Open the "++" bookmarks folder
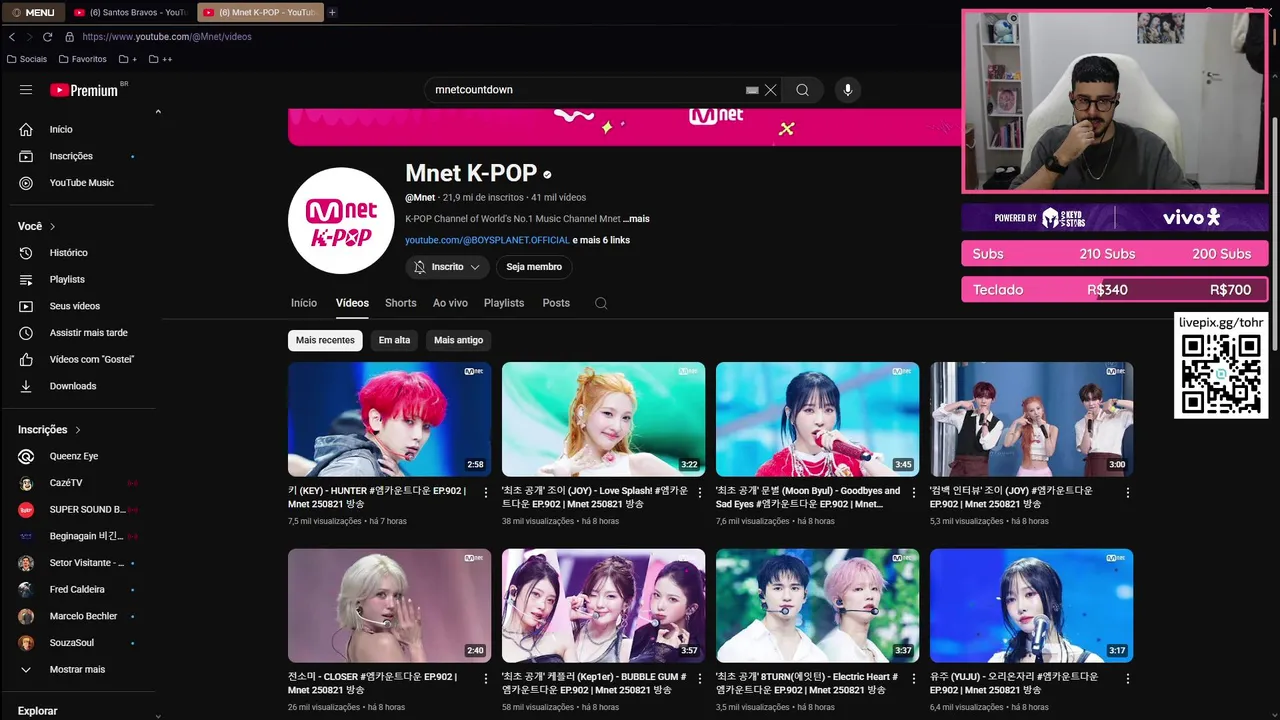 click(160, 59)
